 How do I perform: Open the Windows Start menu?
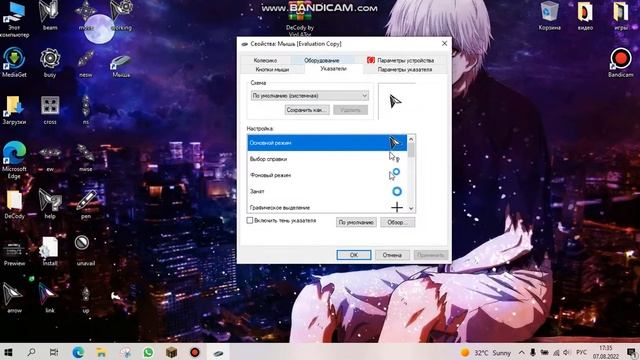(8, 352)
